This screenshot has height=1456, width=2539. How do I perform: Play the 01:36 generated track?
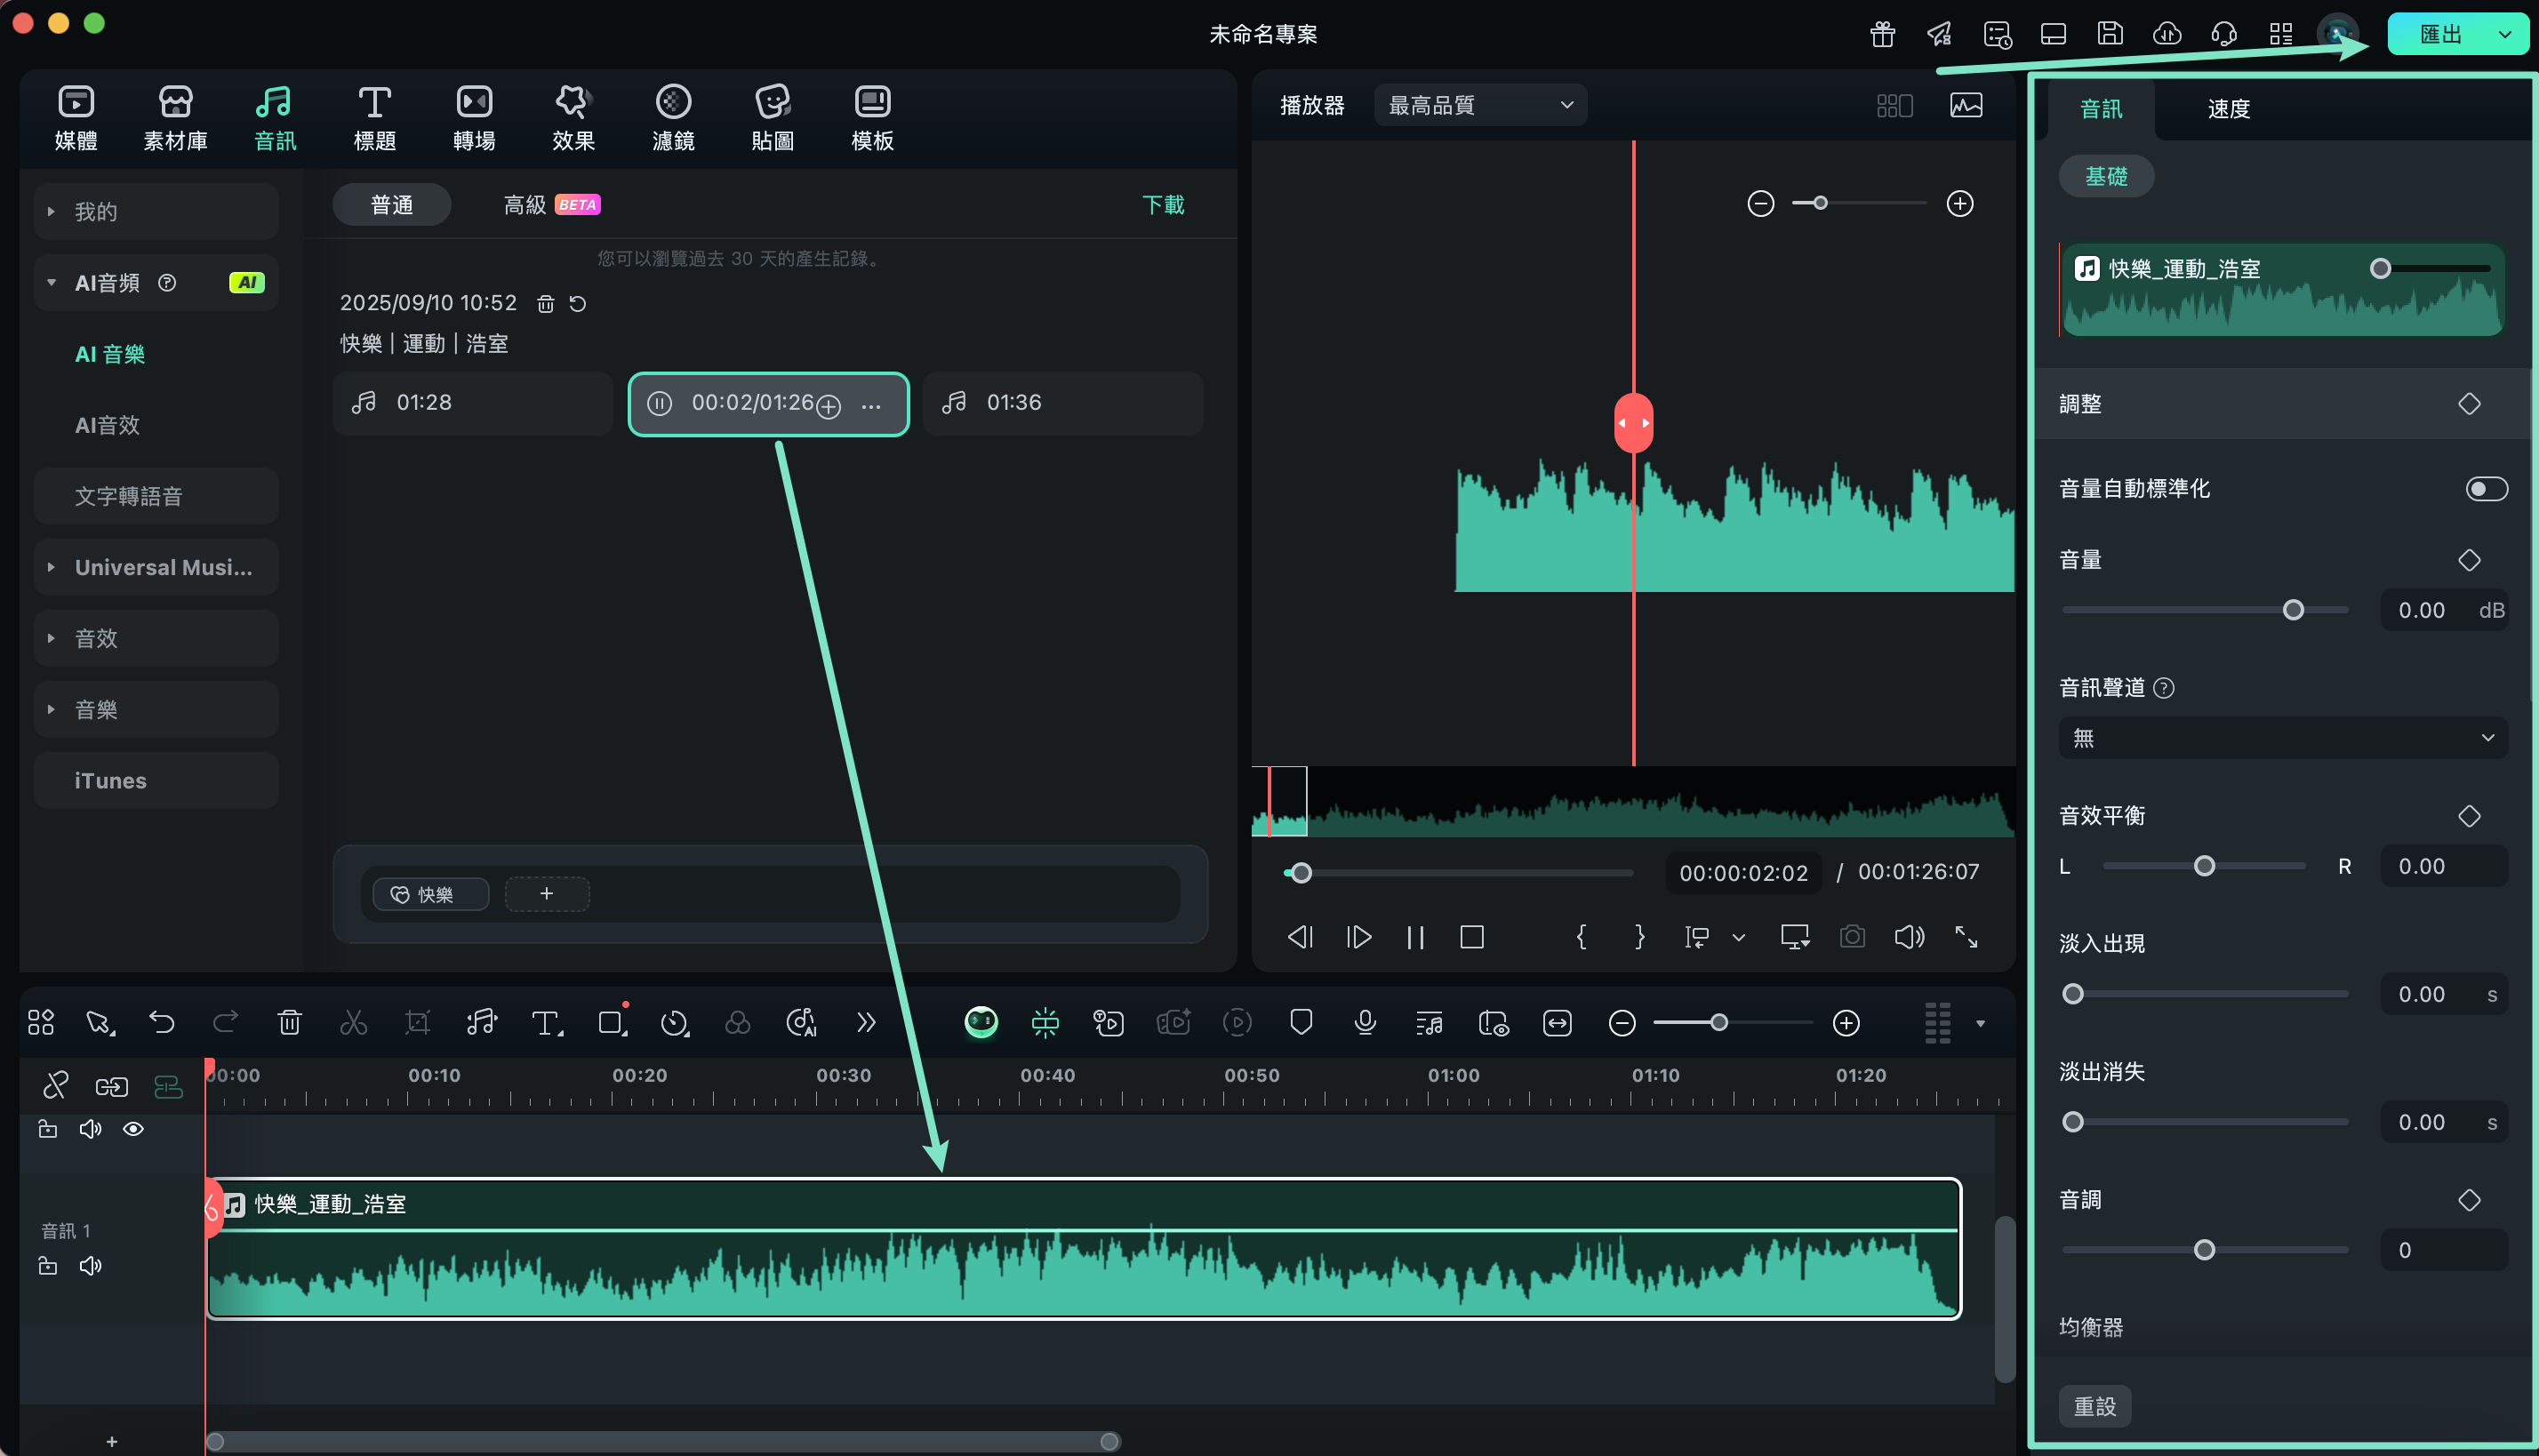(1062, 403)
